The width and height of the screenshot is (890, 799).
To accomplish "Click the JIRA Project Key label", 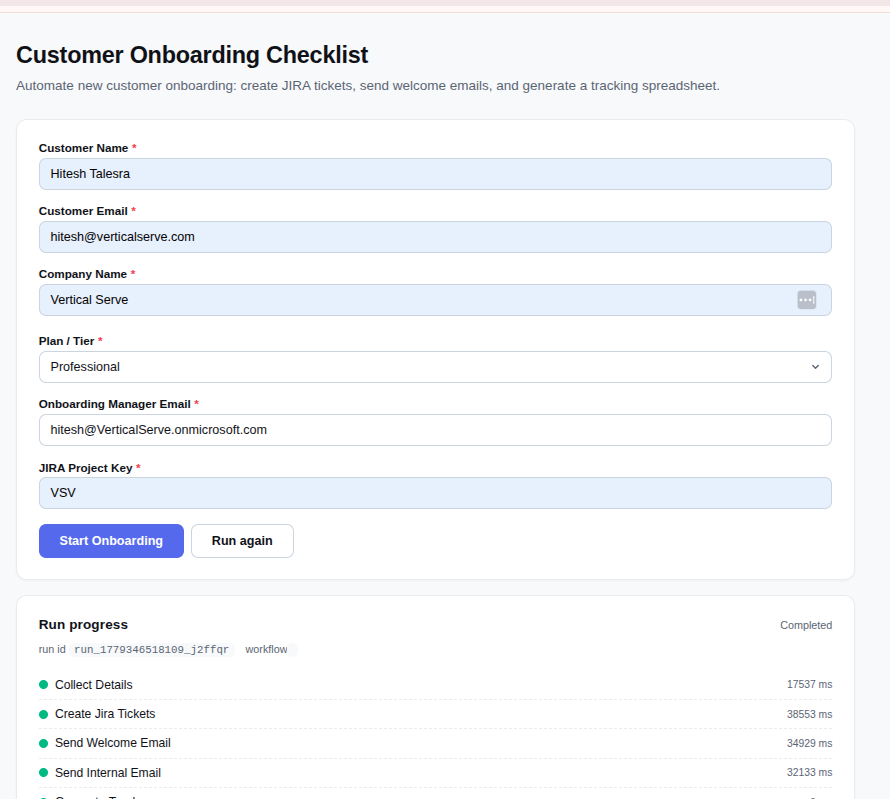I will (x=85, y=468).
